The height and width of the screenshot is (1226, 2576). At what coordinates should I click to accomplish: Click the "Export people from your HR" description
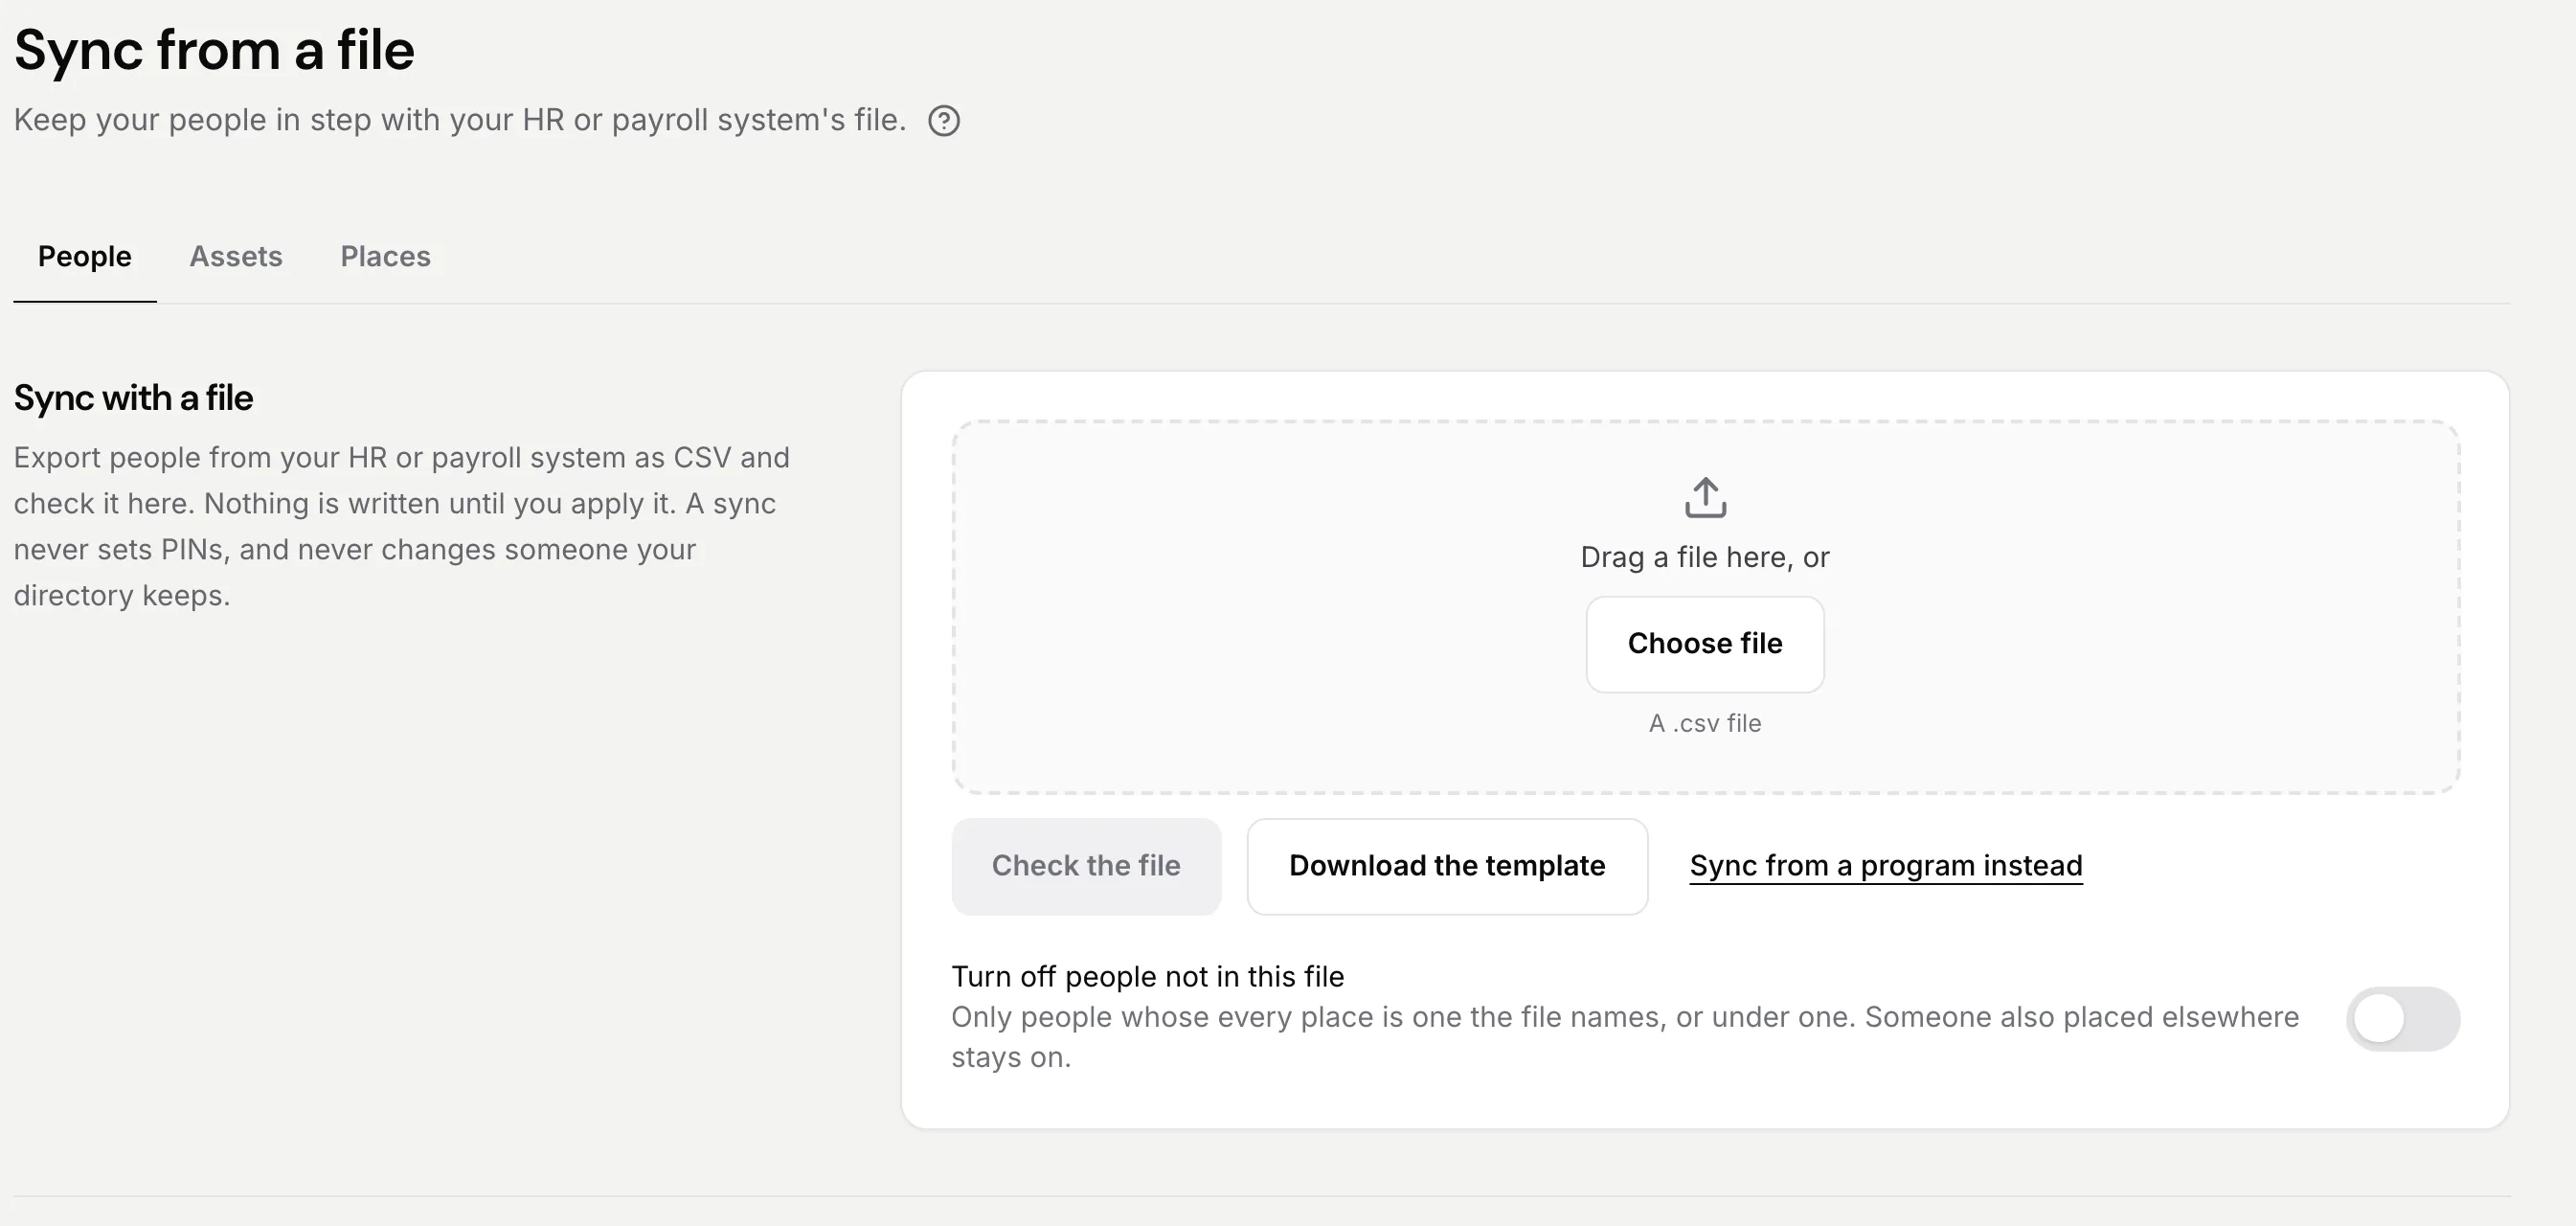(402, 526)
